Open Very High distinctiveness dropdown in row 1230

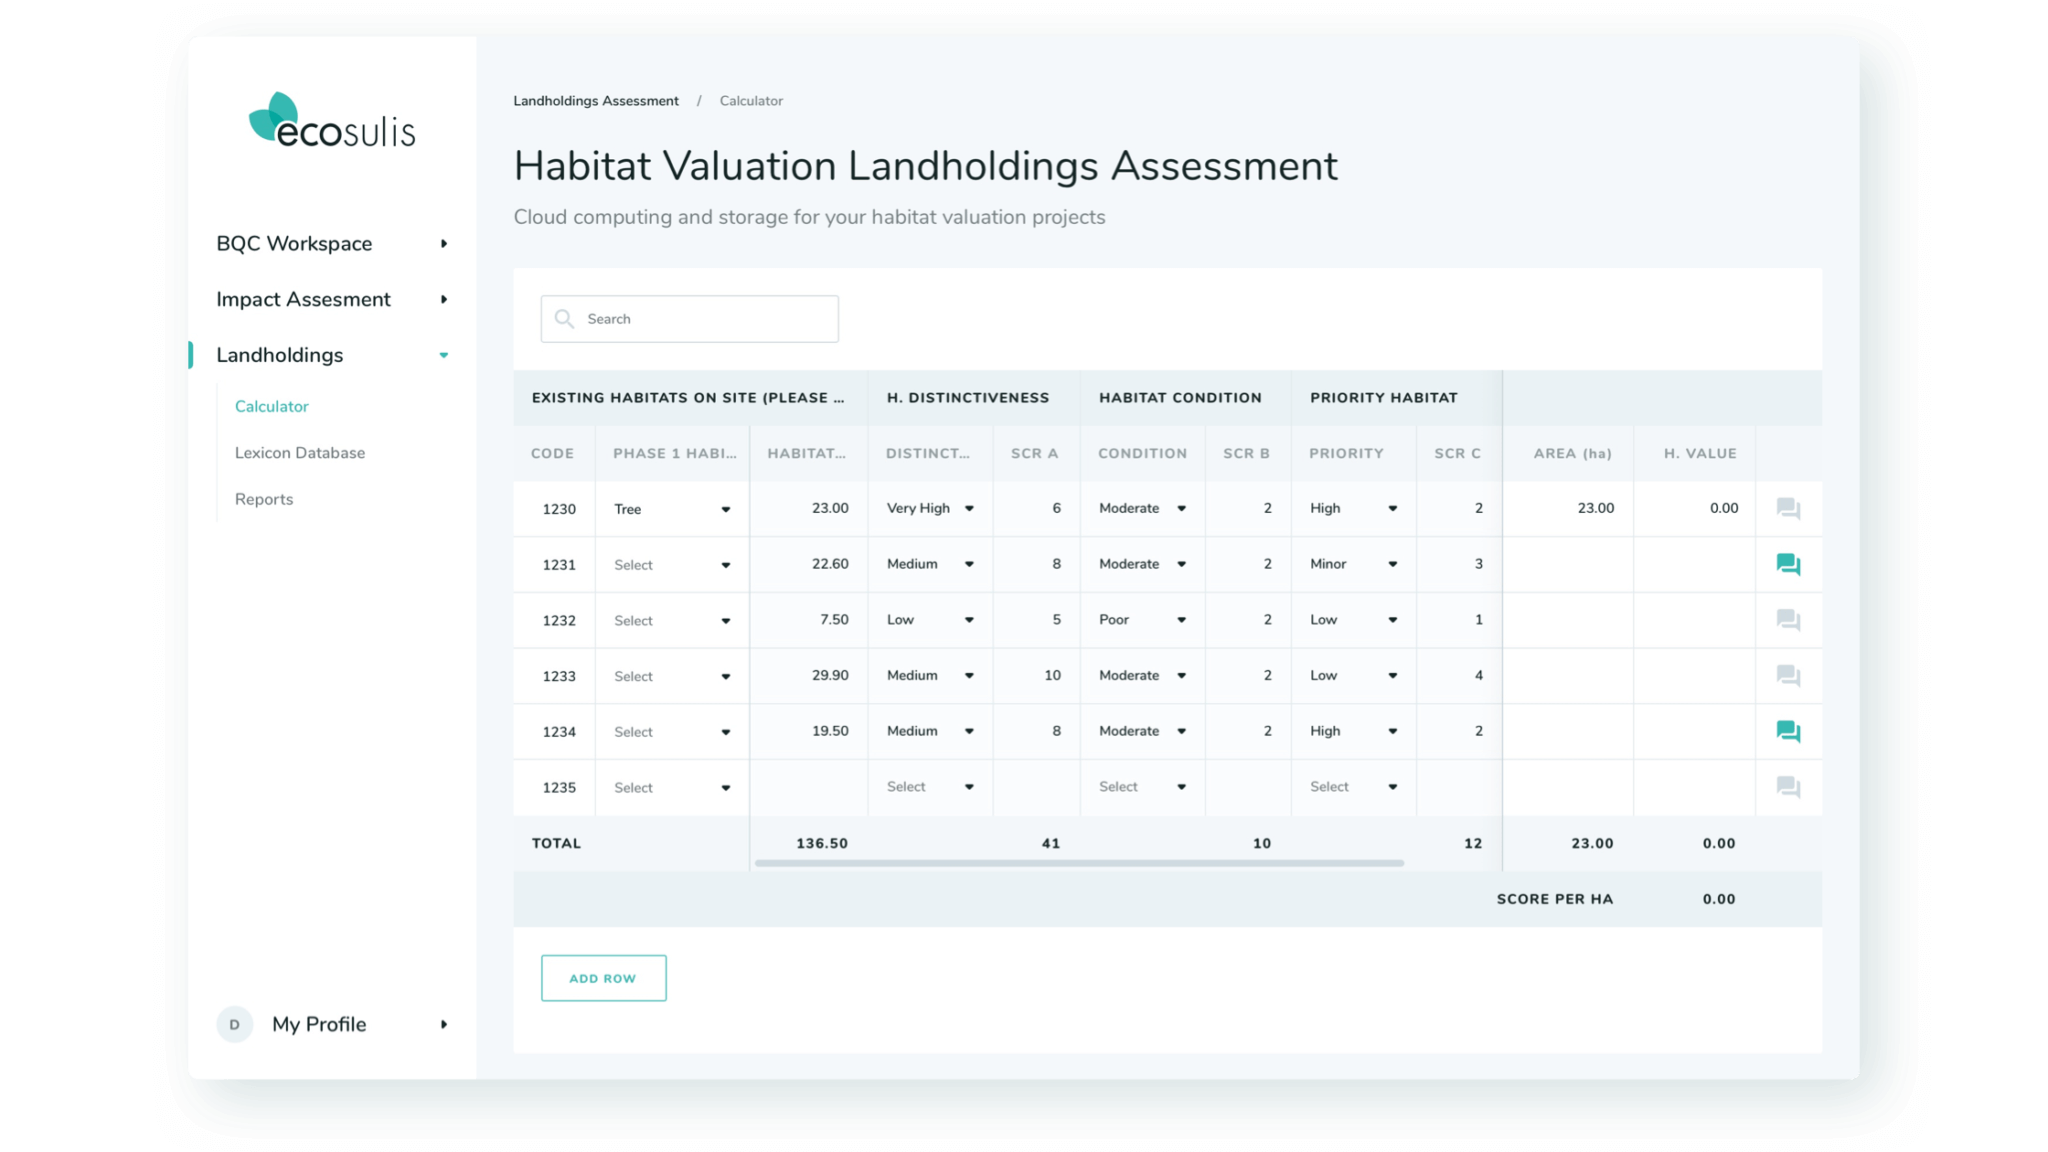coord(930,508)
